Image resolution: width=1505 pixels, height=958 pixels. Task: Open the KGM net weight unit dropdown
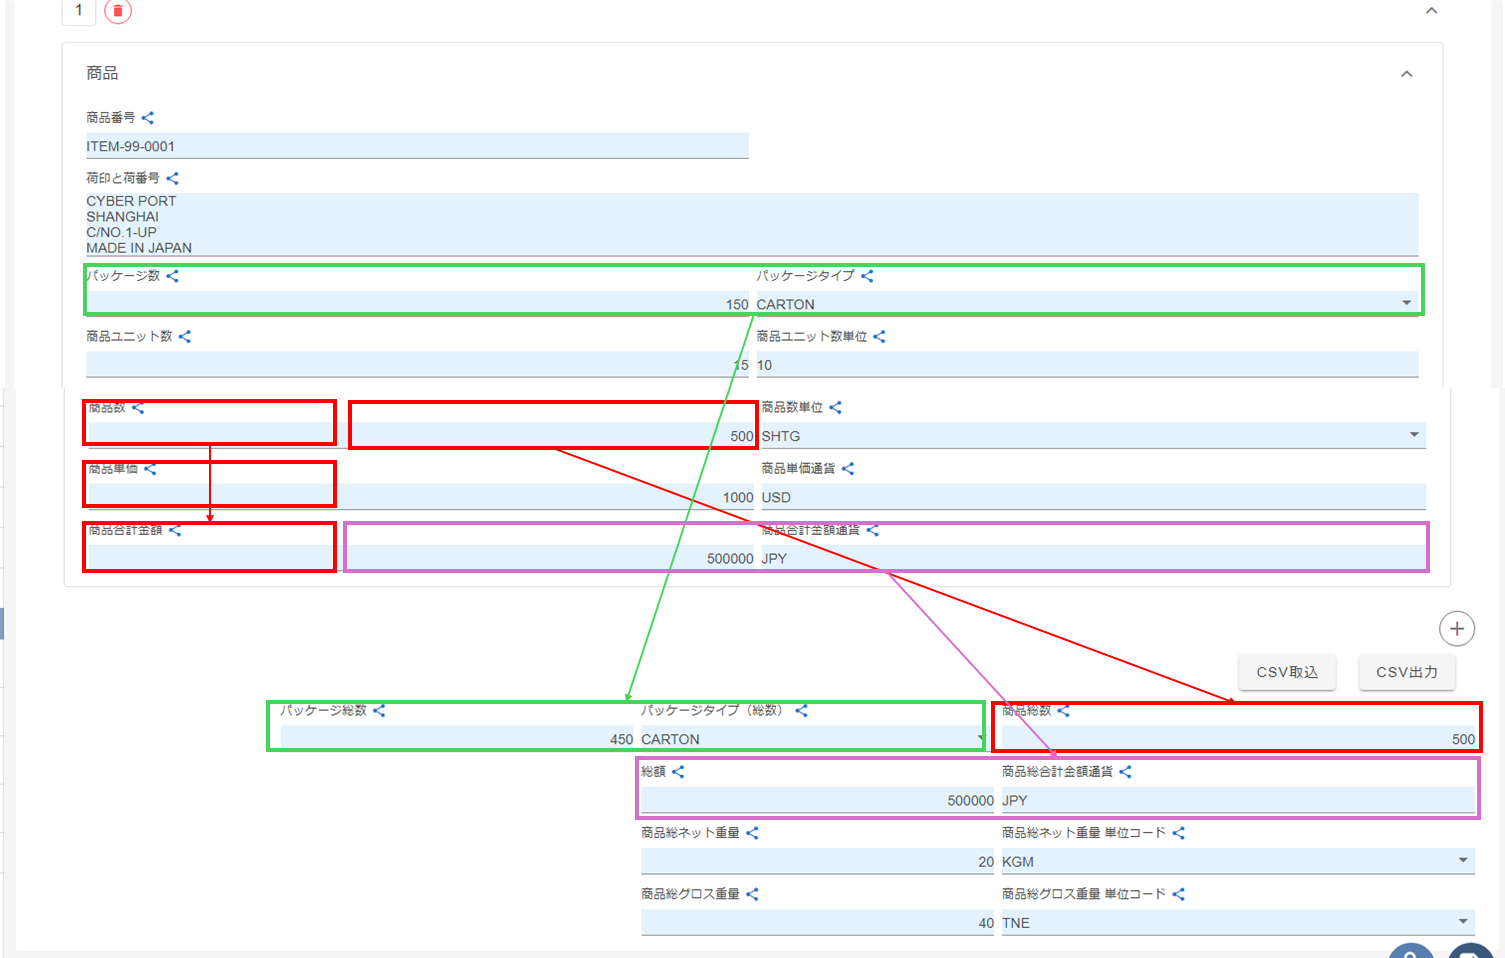point(1462,861)
